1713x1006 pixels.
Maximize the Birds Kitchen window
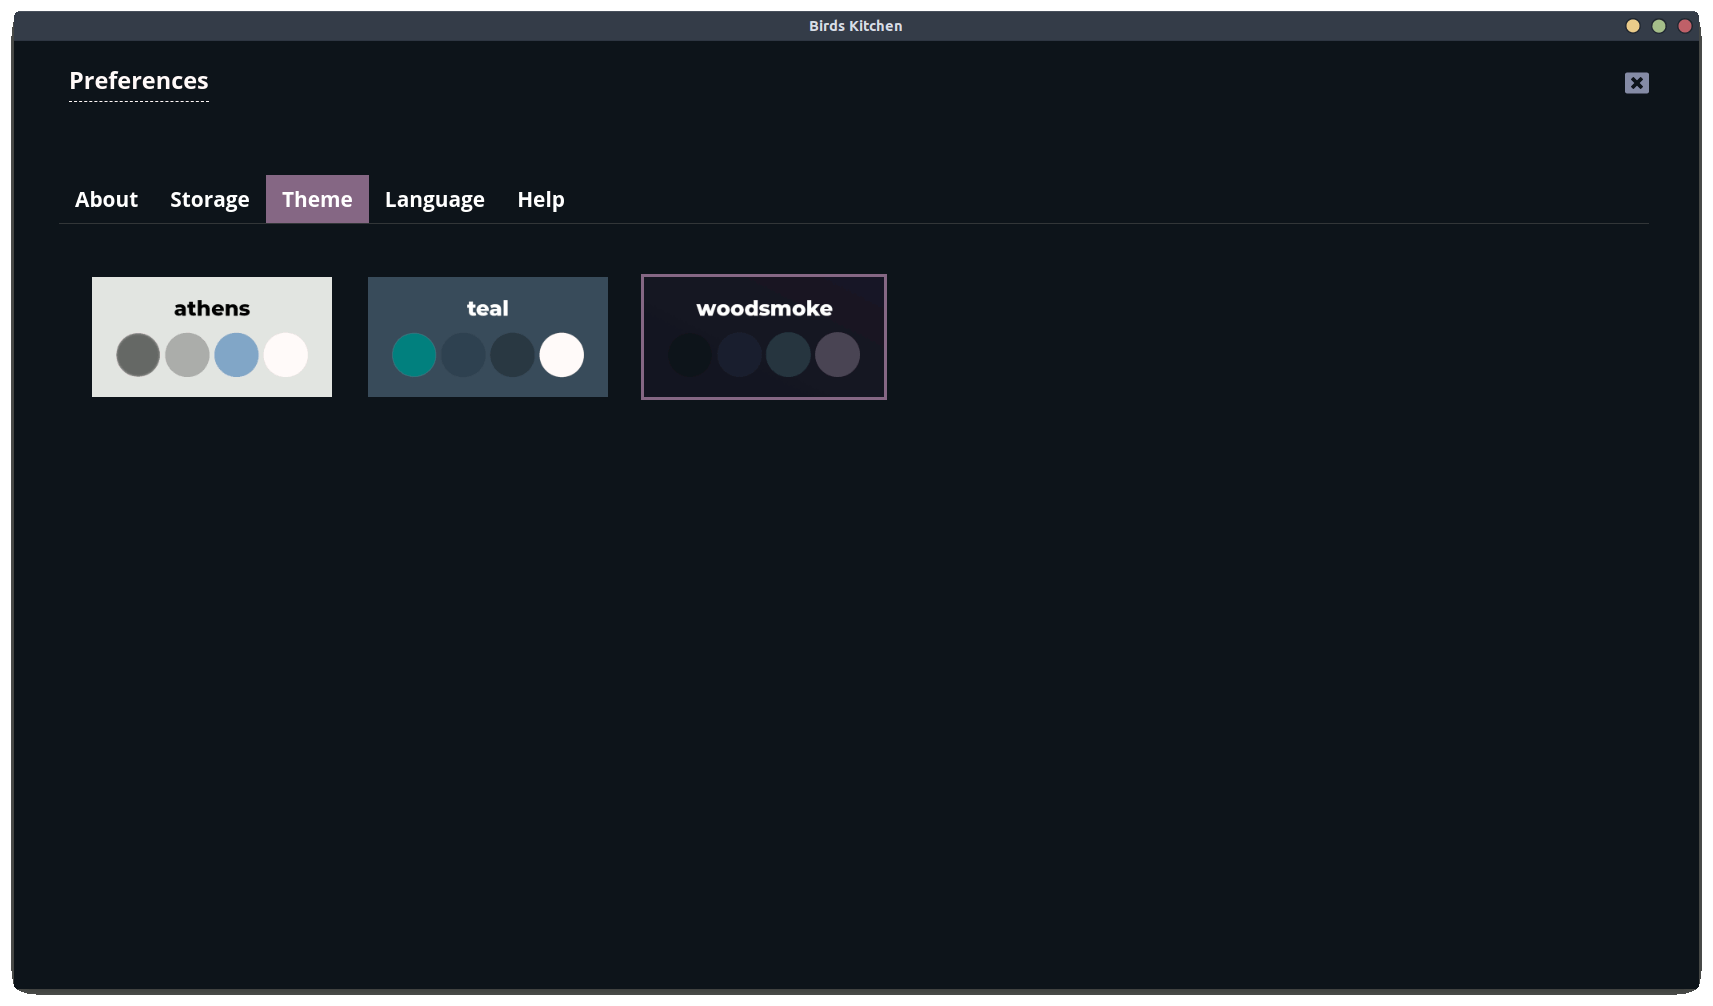[x=1659, y=26]
